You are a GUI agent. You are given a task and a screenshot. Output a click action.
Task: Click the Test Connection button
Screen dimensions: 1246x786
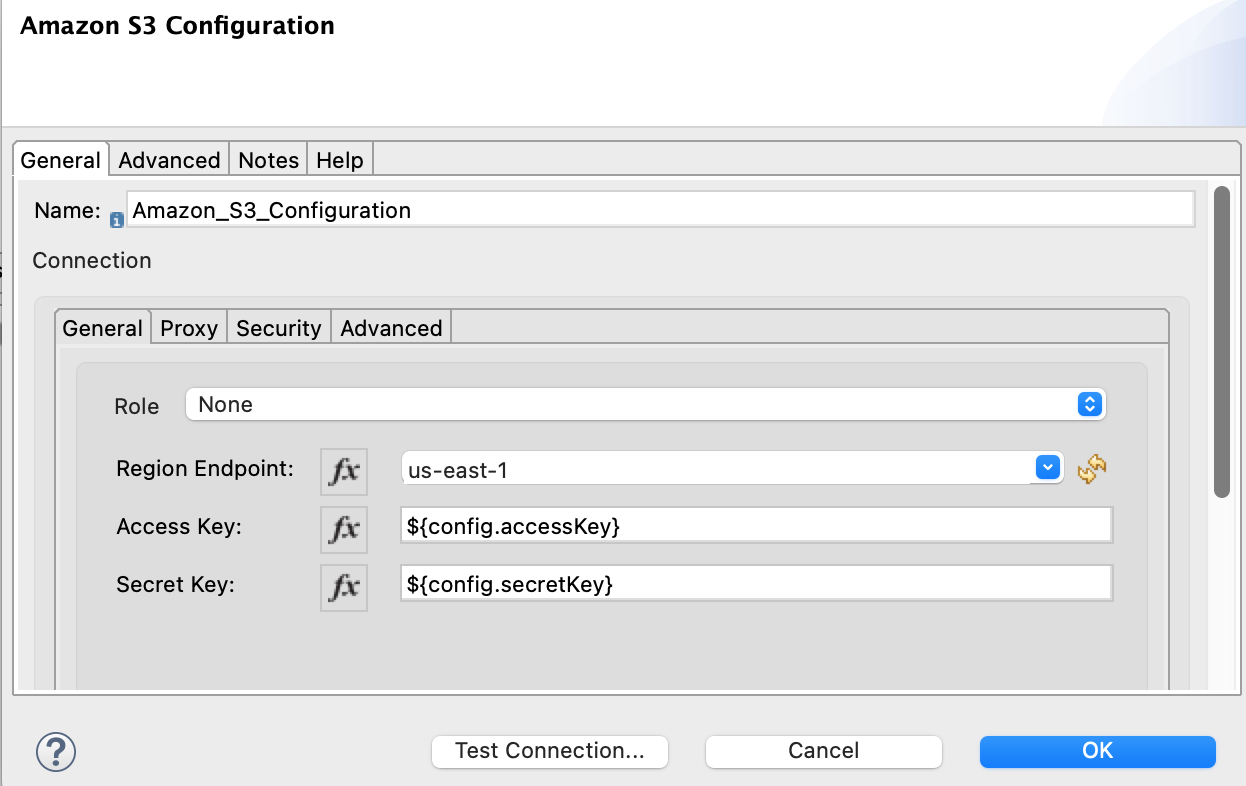click(x=549, y=751)
